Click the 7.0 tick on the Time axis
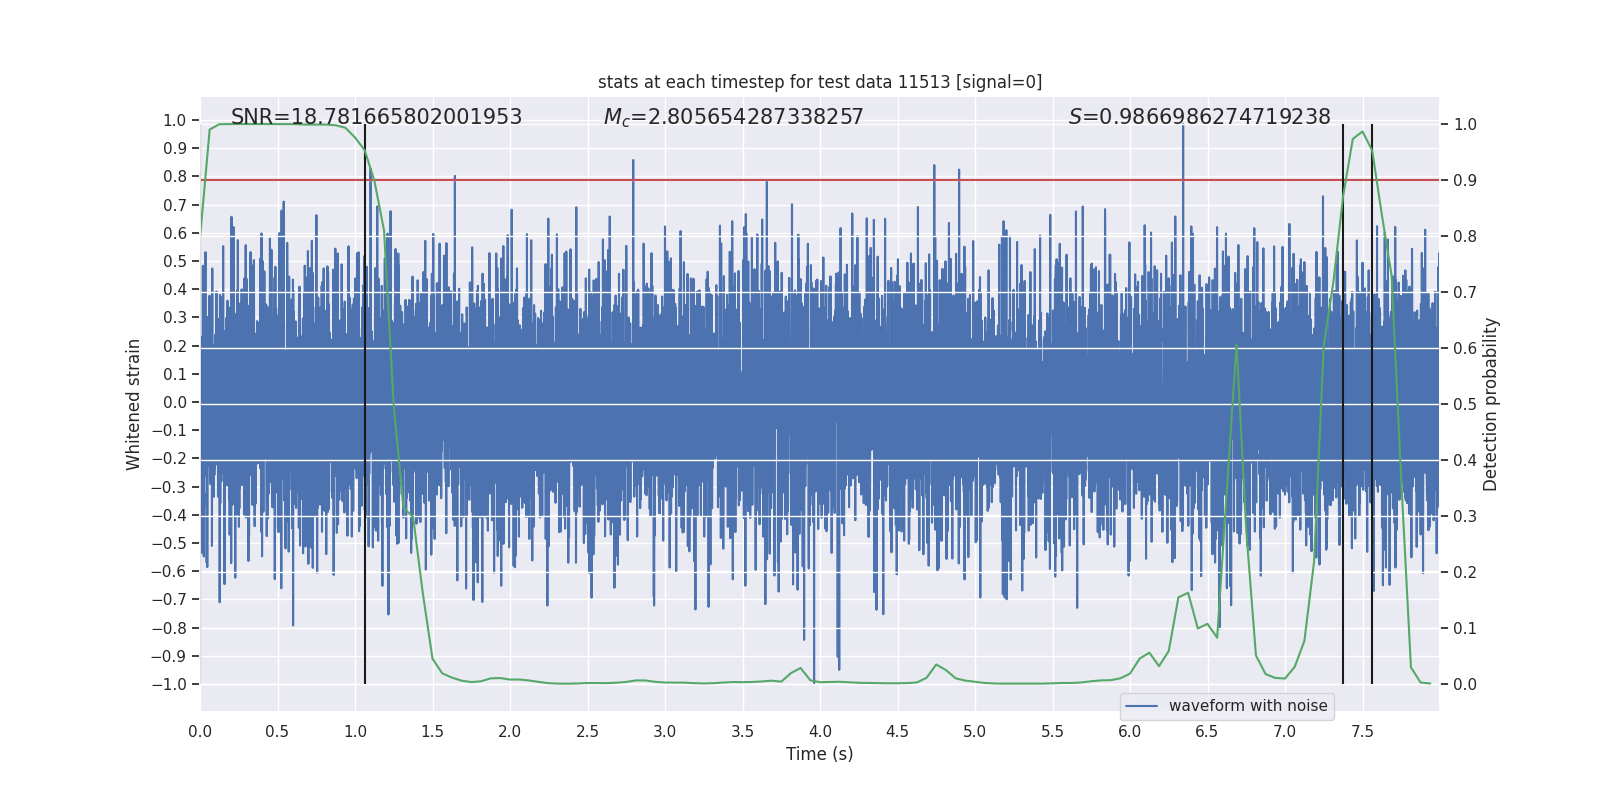 point(1285,731)
